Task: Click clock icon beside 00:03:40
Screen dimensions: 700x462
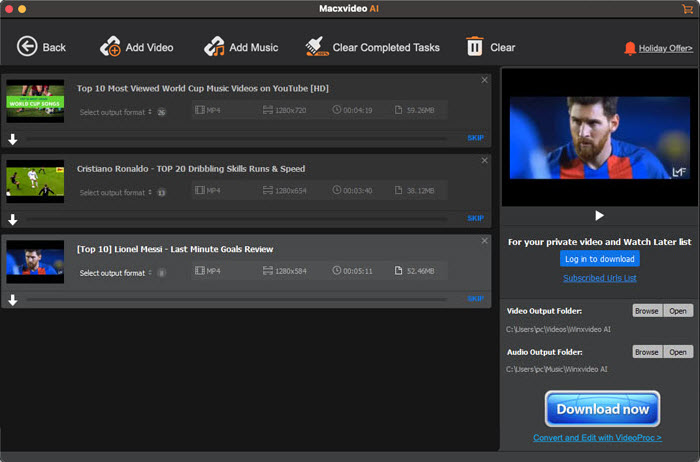Action: [x=337, y=190]
